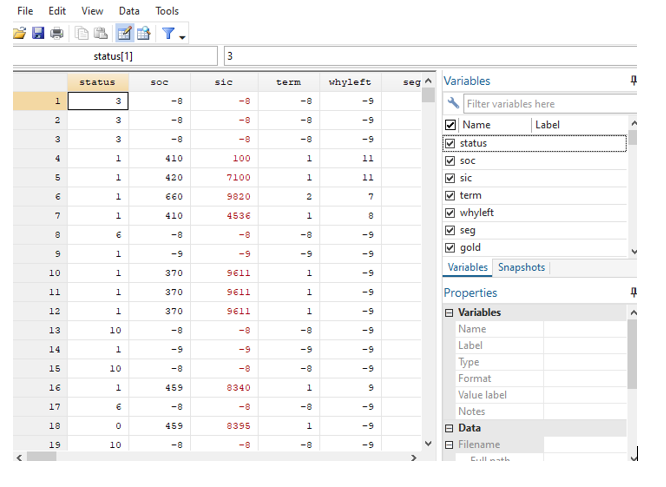Uncheck the whyleft variable checkbox
The width and height of the screenshot is (666, 487).
click(x=450, y=213)
